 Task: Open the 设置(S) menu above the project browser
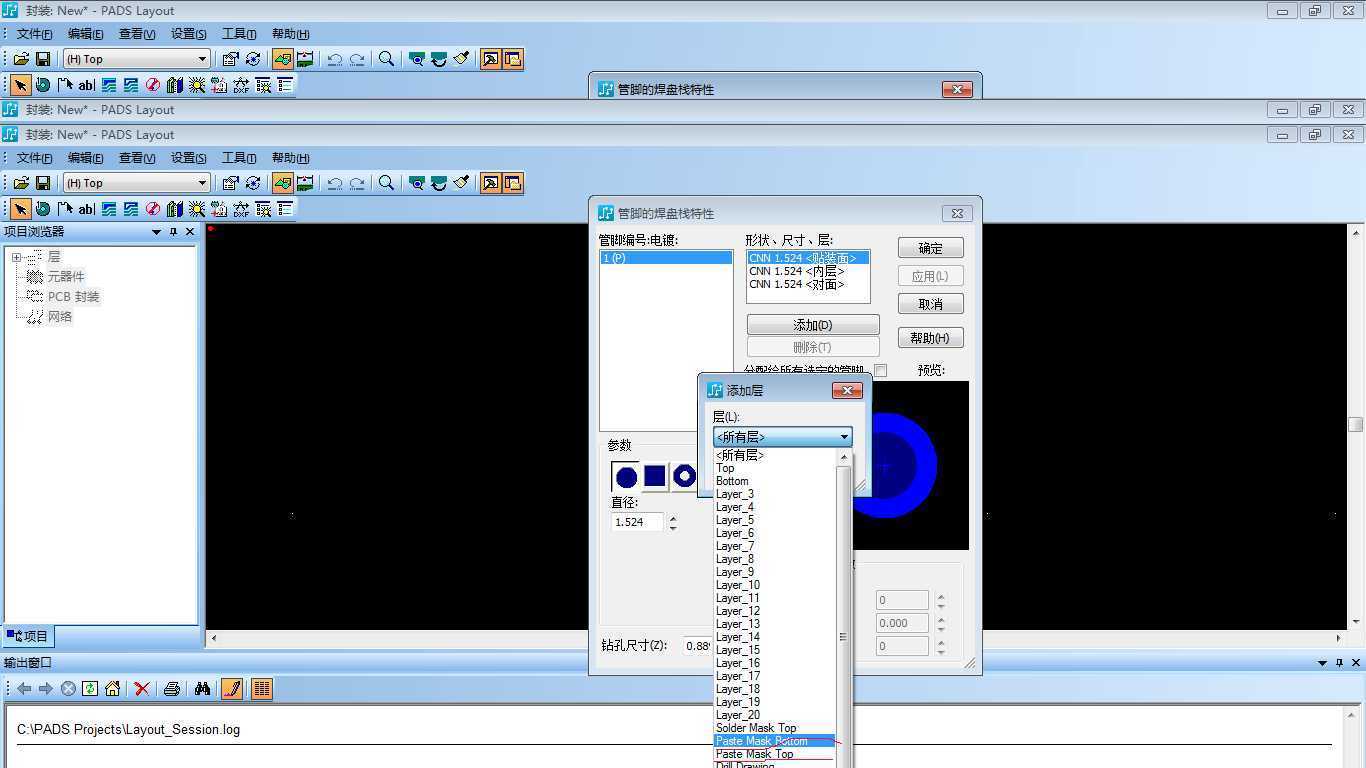pyautogui.click(x=188, y=158)
